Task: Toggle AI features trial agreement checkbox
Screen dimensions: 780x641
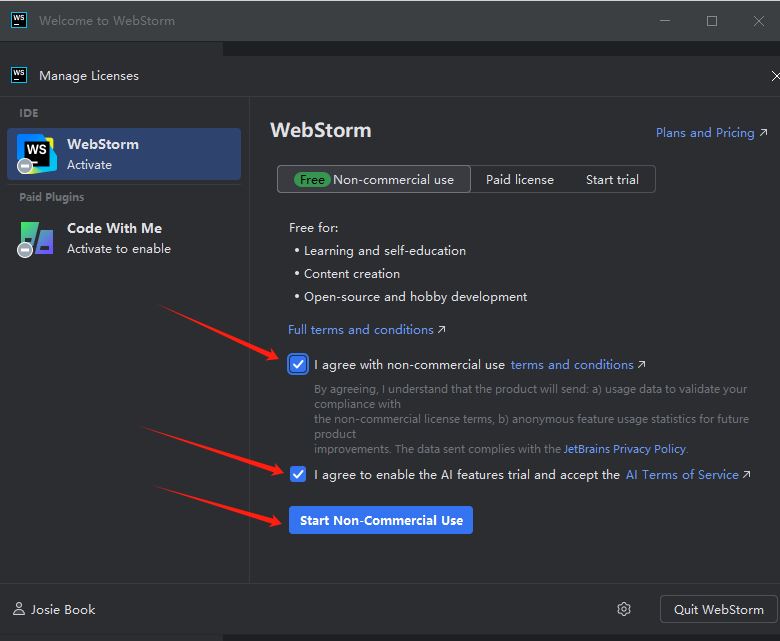Action: 298,474
